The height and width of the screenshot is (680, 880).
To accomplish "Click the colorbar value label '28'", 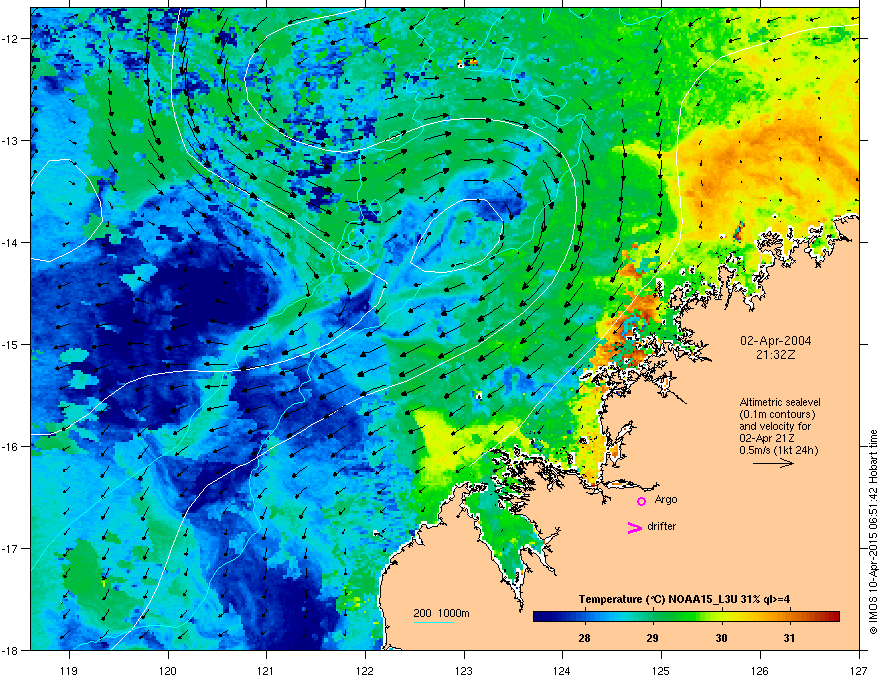I will 584,638.
